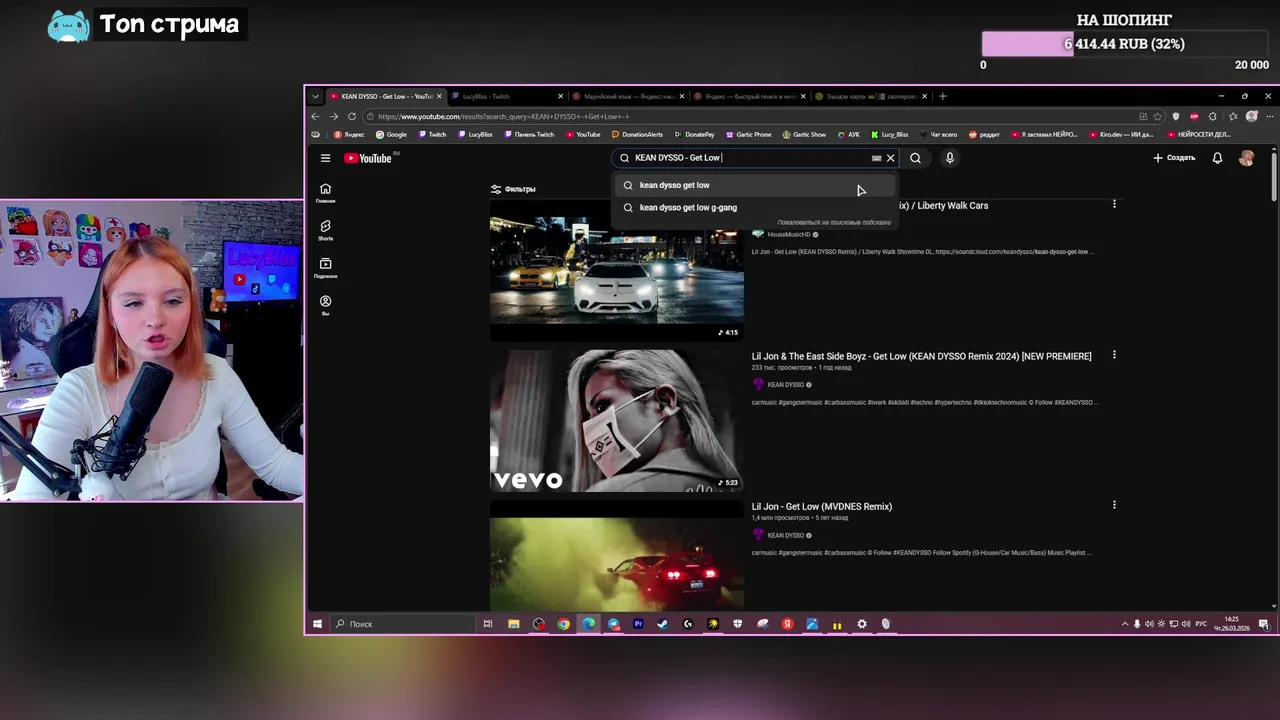
Task: Open the Вы section in sidebar
Action: 325,305
